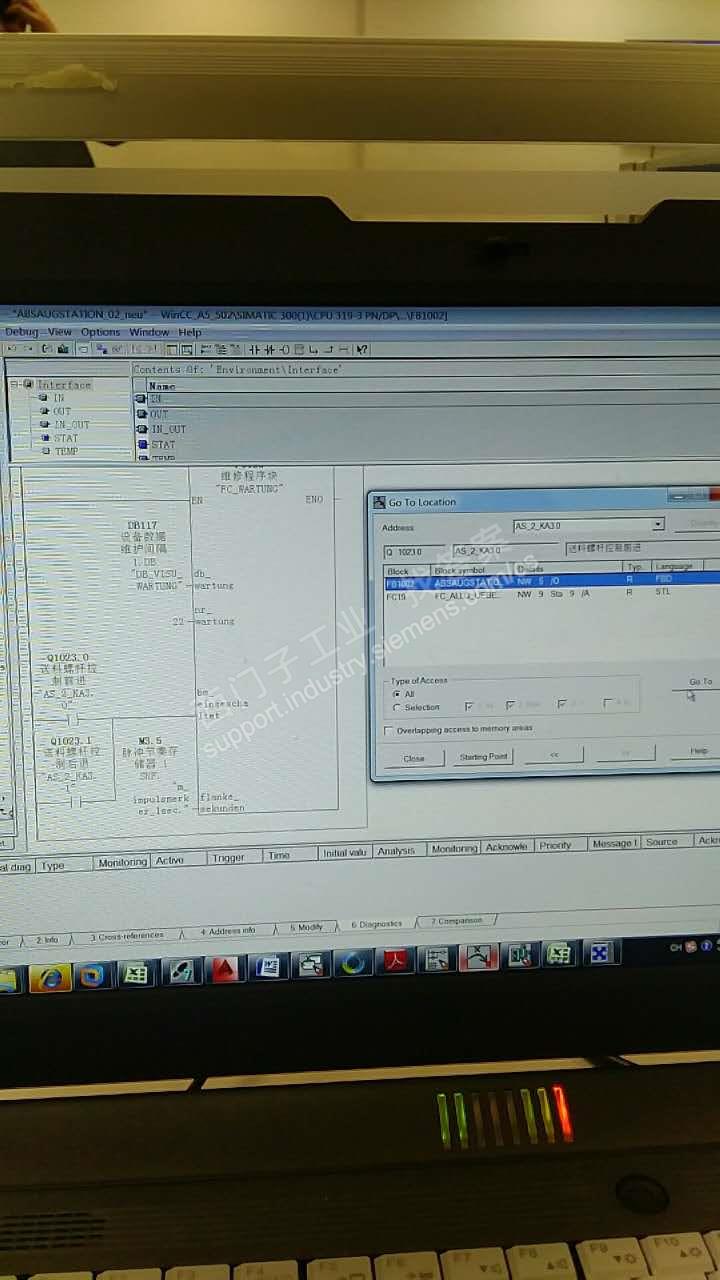Screen dimensions: 720x1280
Task: Enable Overlapping access to memory areas checkbox
Action: 389,730
